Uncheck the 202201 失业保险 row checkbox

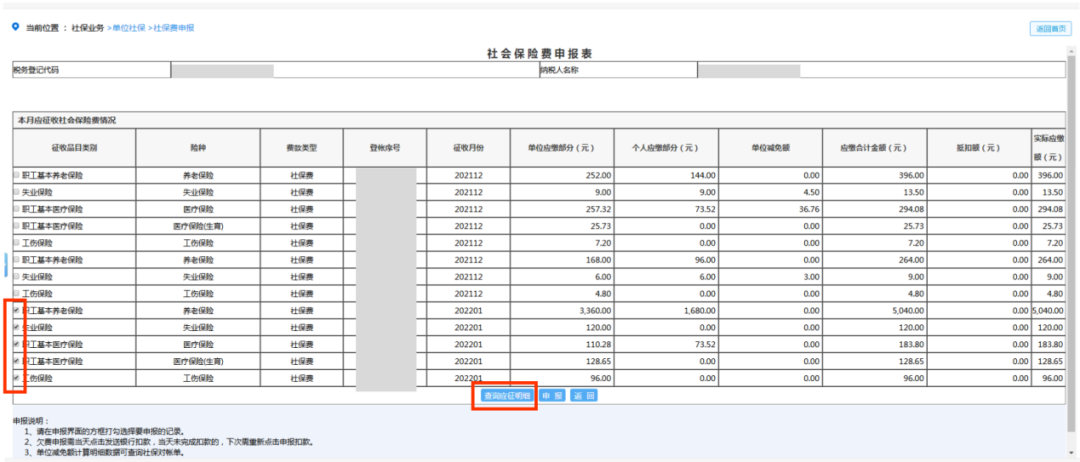pyautogui.click(x=17, y=327)
